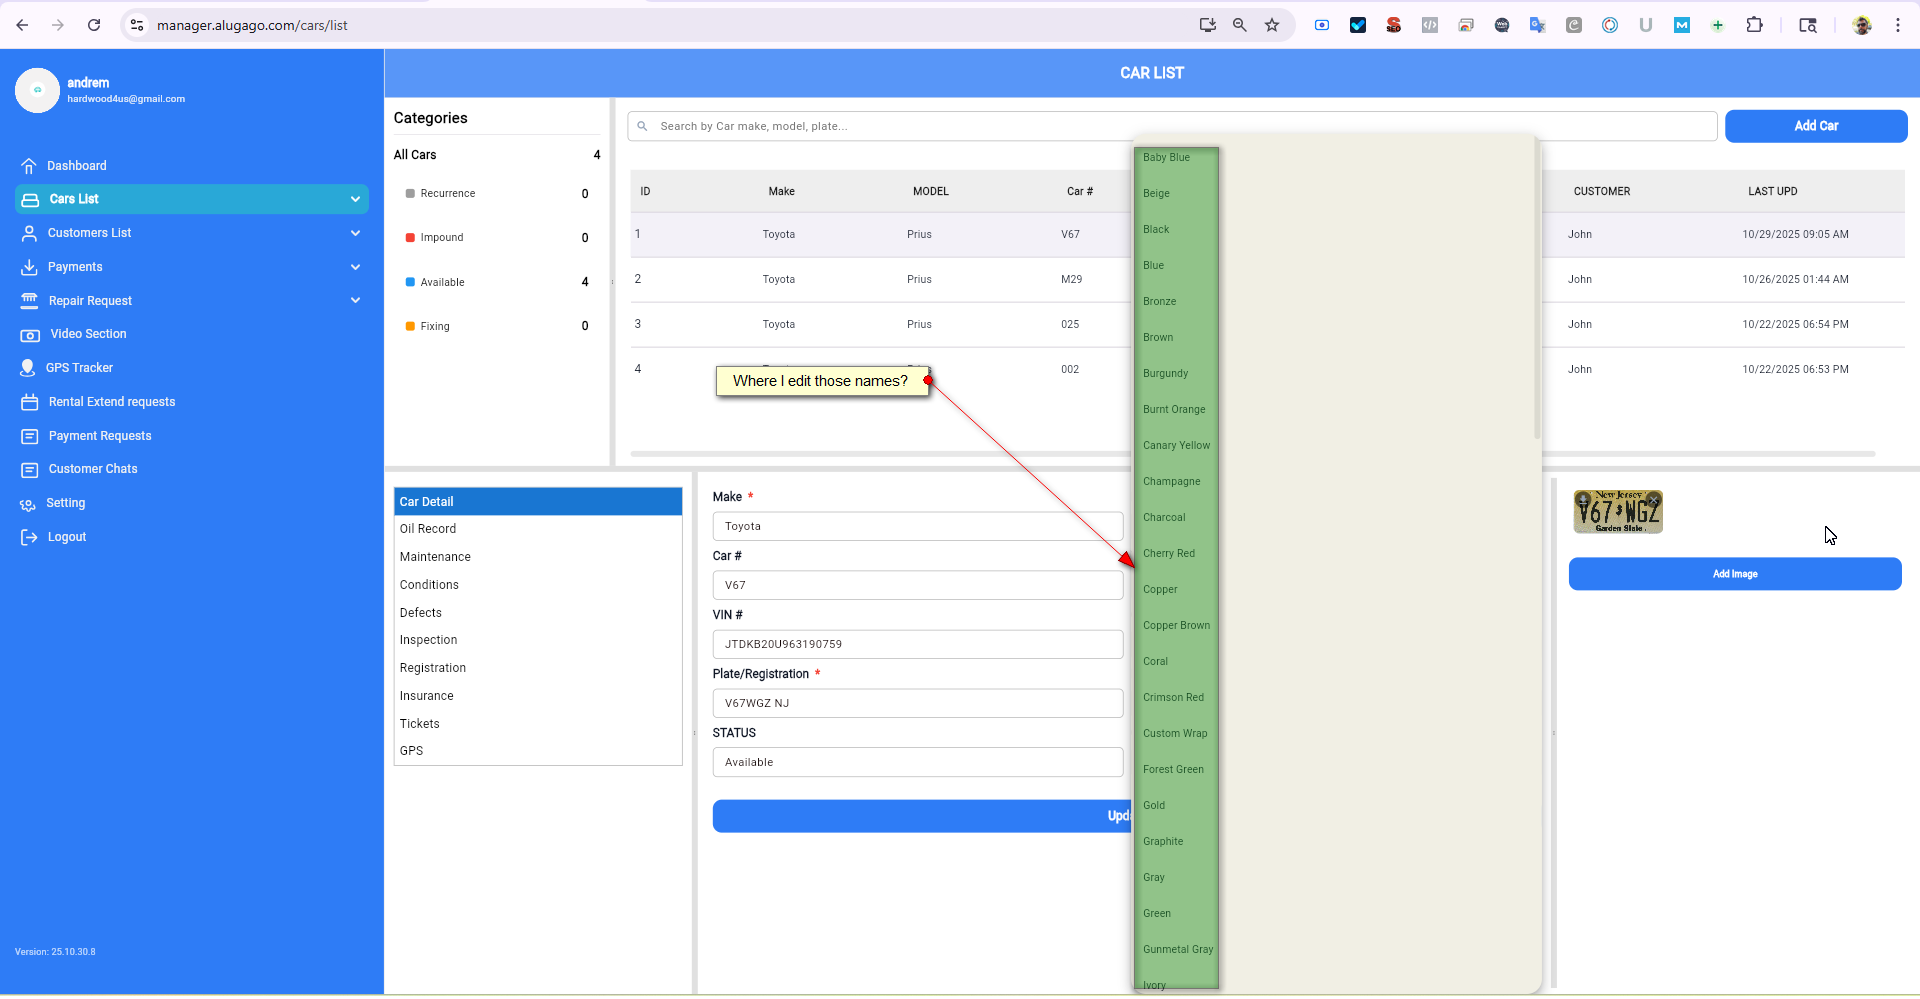Switch to the Insurance tab
The height and width of the screenshot is (999, 1920).
pyautogui.click(x=427, y=696)
